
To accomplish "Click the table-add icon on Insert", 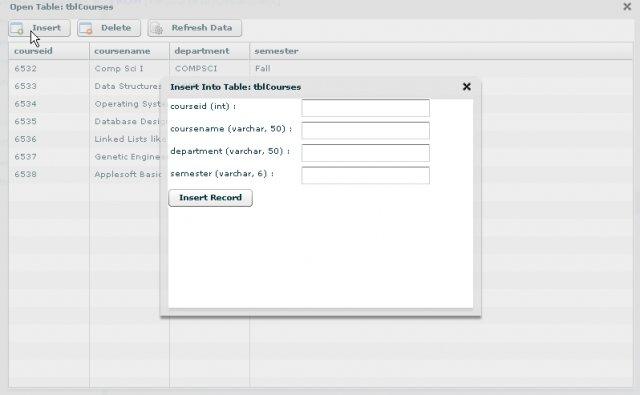I will tap(17, 29).
